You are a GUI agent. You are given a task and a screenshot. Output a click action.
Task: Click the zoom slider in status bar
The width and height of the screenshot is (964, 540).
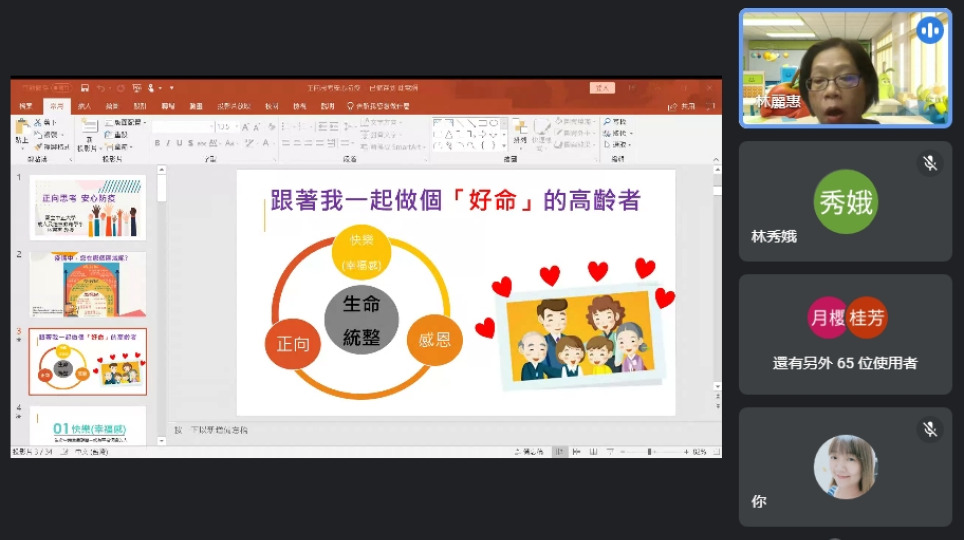pyautogui.click(x=650, y=452)
